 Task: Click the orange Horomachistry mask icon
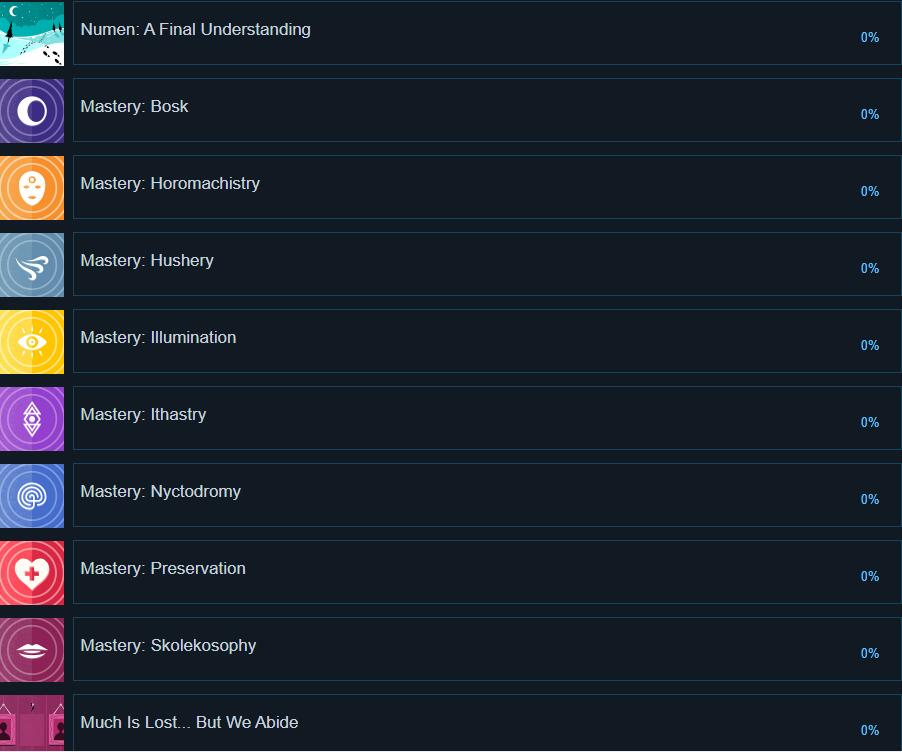[x=32, y=188]
